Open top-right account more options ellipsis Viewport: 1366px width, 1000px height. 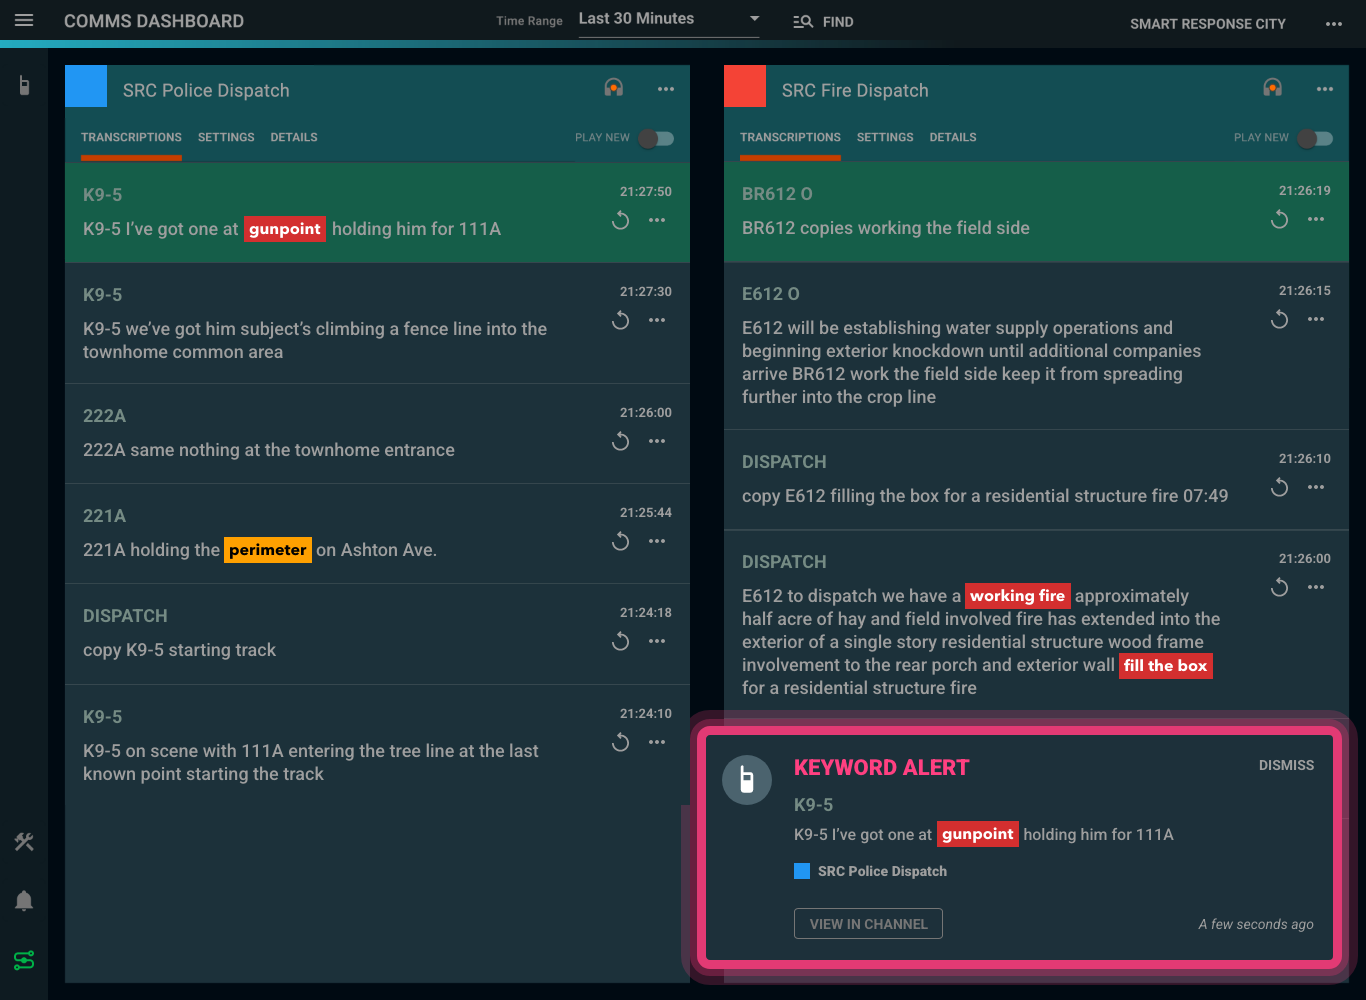(x=1334, y=23)
